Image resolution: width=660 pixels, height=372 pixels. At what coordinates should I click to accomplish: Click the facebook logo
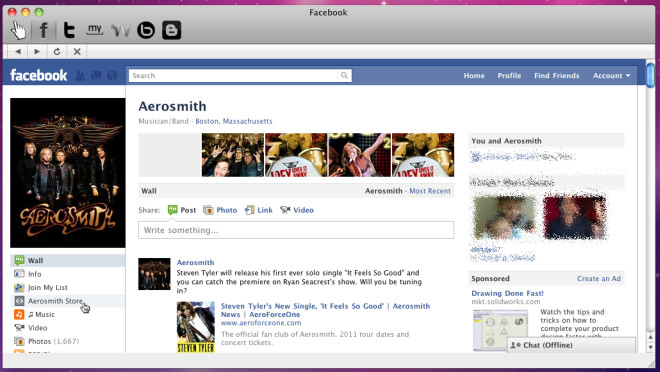pyautogui.click(x=39, y=75)
